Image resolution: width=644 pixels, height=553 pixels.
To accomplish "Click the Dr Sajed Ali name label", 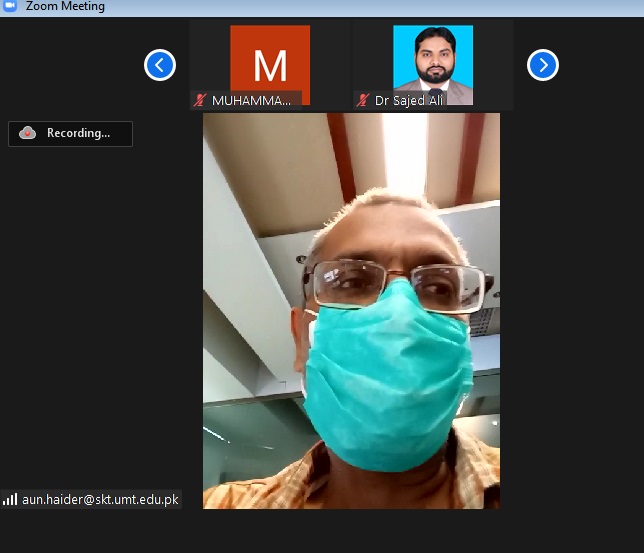I will (410, 100).
